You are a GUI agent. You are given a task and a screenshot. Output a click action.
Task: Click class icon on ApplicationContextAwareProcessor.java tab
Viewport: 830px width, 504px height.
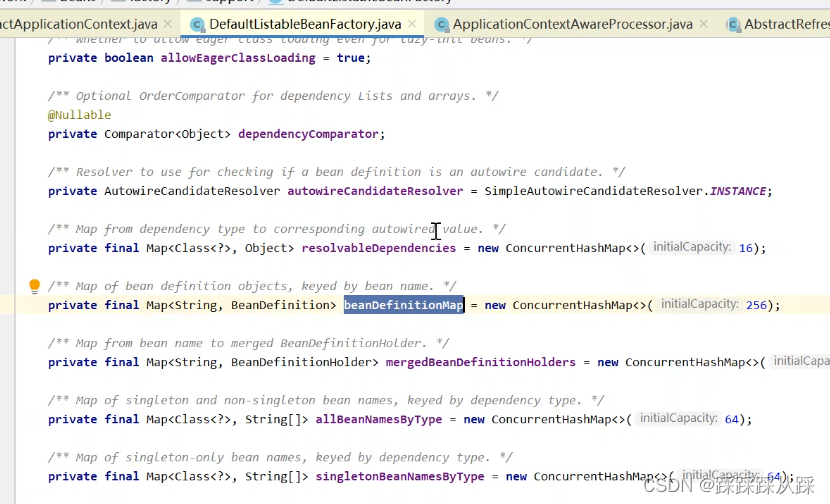pos(441,24)
